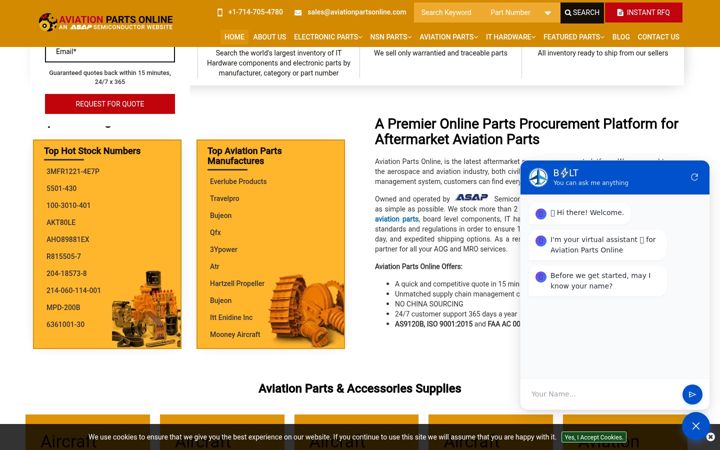The width and height of the screenshot is (720, 450).
Task: Expand the Aviation Parts menu
Action: pos(449,37)
